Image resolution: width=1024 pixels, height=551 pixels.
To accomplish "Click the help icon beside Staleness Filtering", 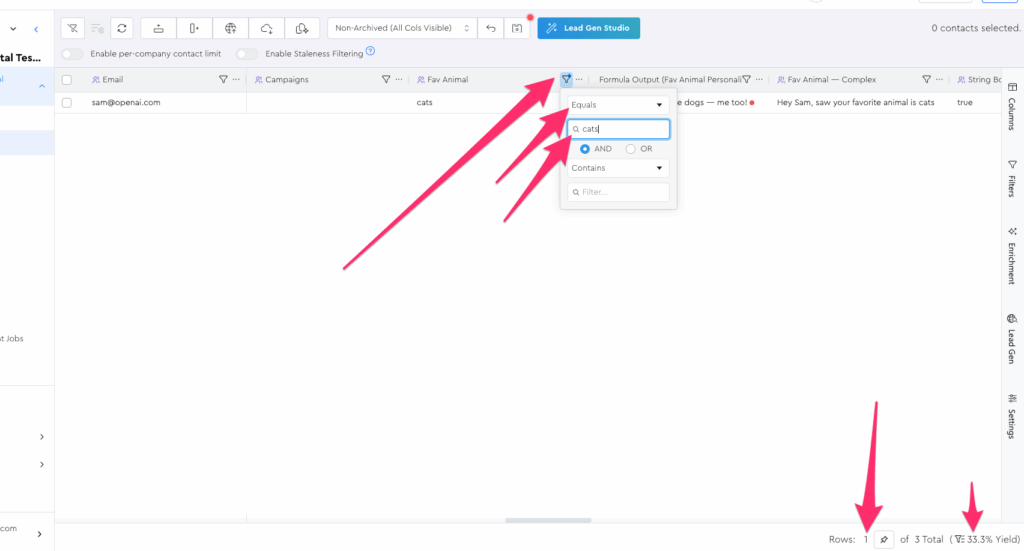I will tap(371, 52).
